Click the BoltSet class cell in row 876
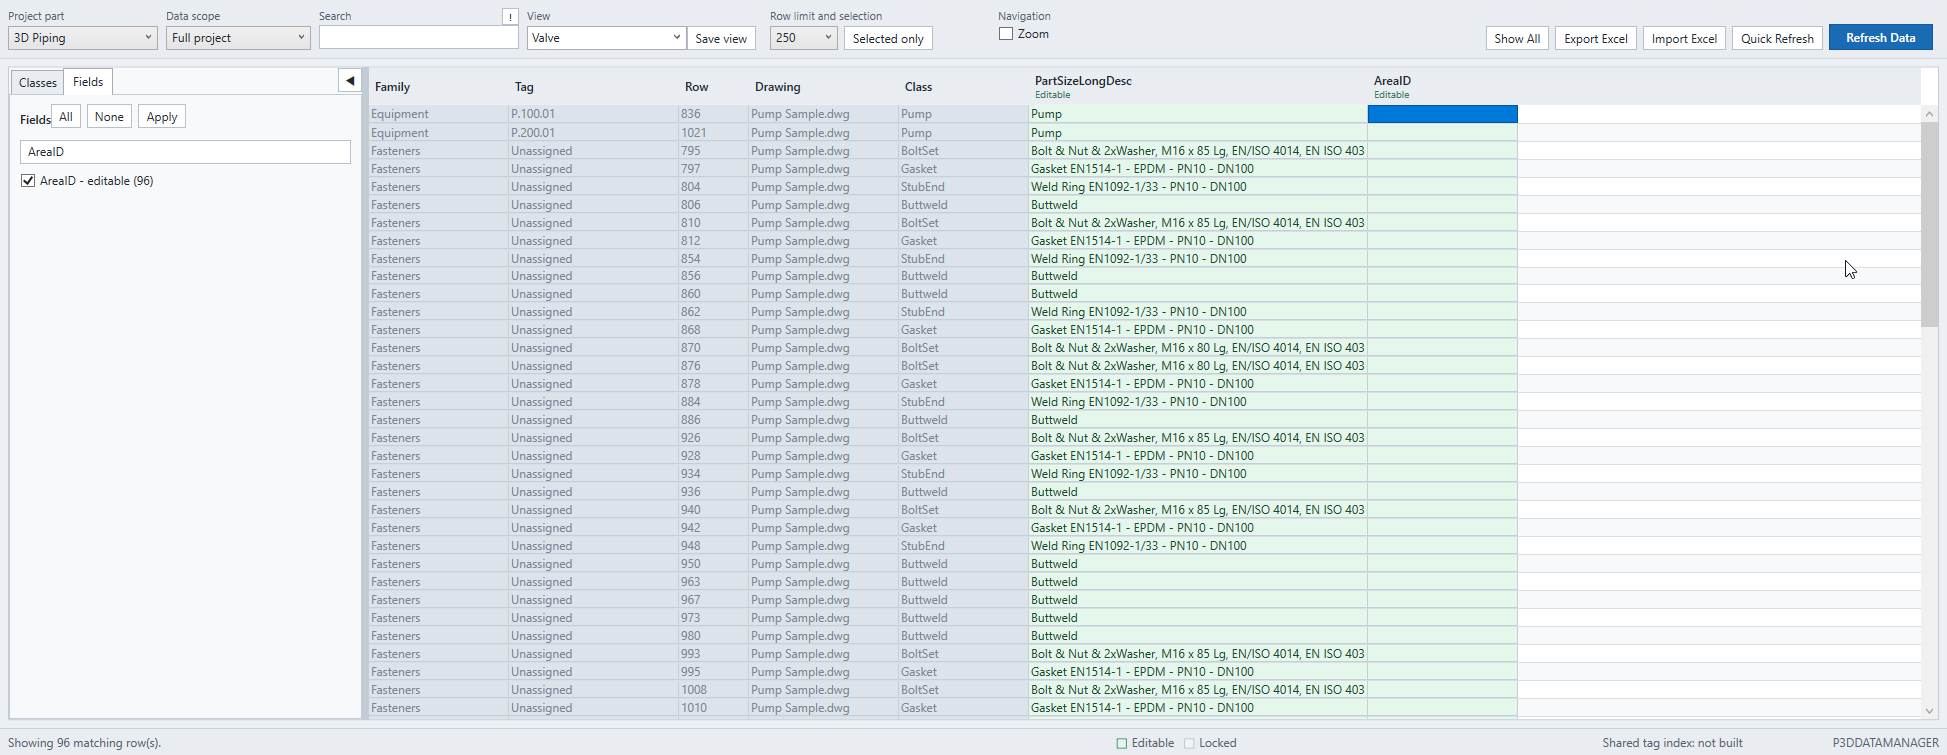Image resolution: width=1947 pixels, height=755 pixels. tap(963, 366)
